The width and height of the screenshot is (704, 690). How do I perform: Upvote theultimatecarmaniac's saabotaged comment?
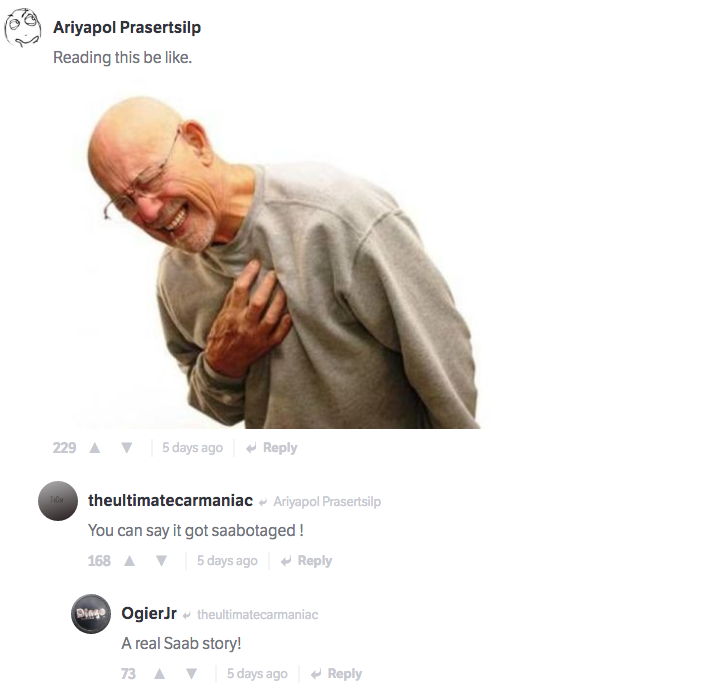coord(130,561)
